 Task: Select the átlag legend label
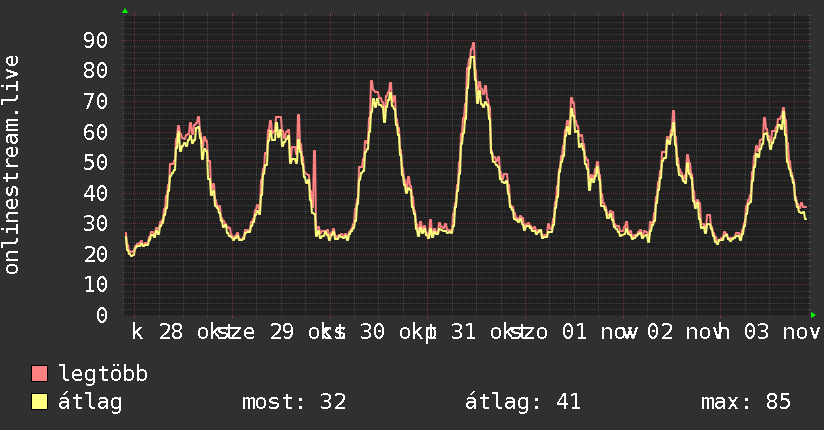[x=90, y=402]
